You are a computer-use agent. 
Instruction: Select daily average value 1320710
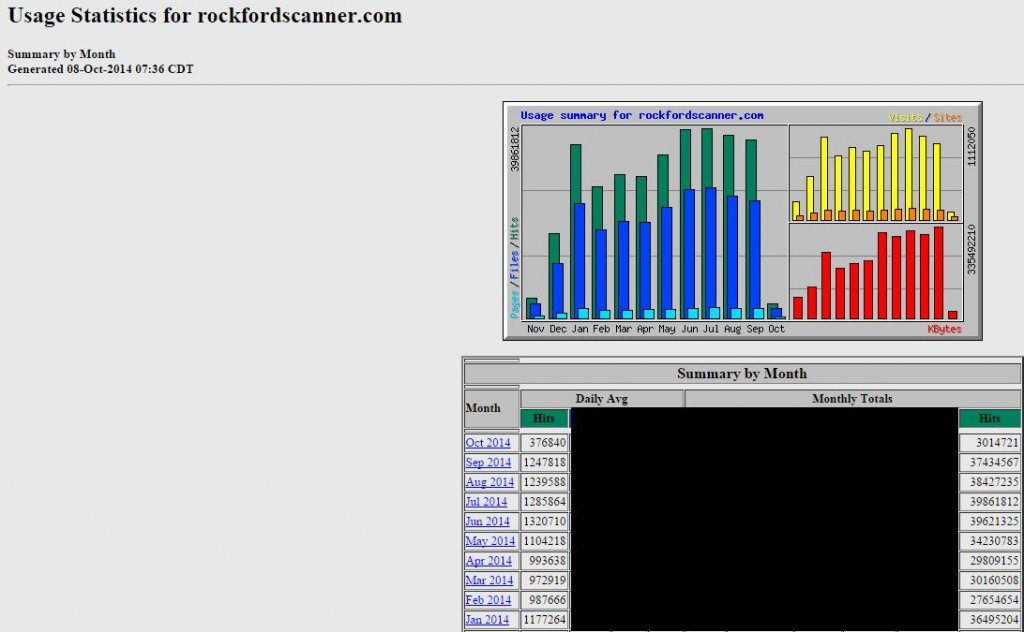click(x=544, y=521)
